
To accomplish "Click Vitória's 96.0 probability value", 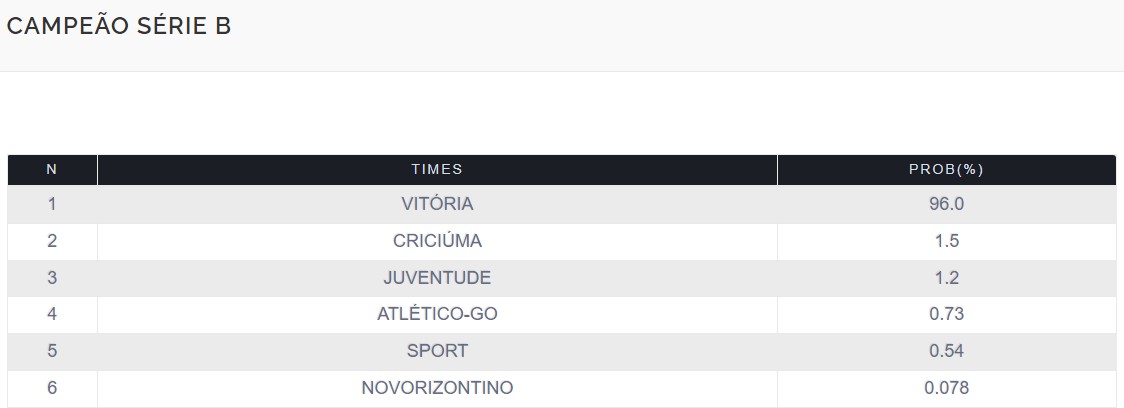I will point(946,204).
